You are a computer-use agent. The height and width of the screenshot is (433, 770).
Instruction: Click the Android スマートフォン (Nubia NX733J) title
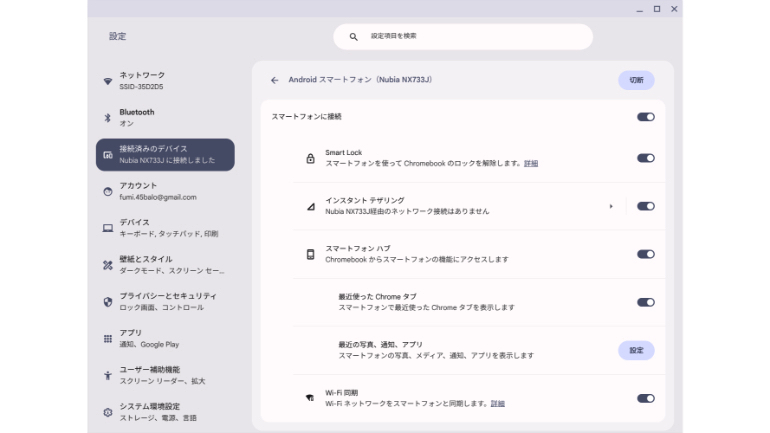point(360,80)
